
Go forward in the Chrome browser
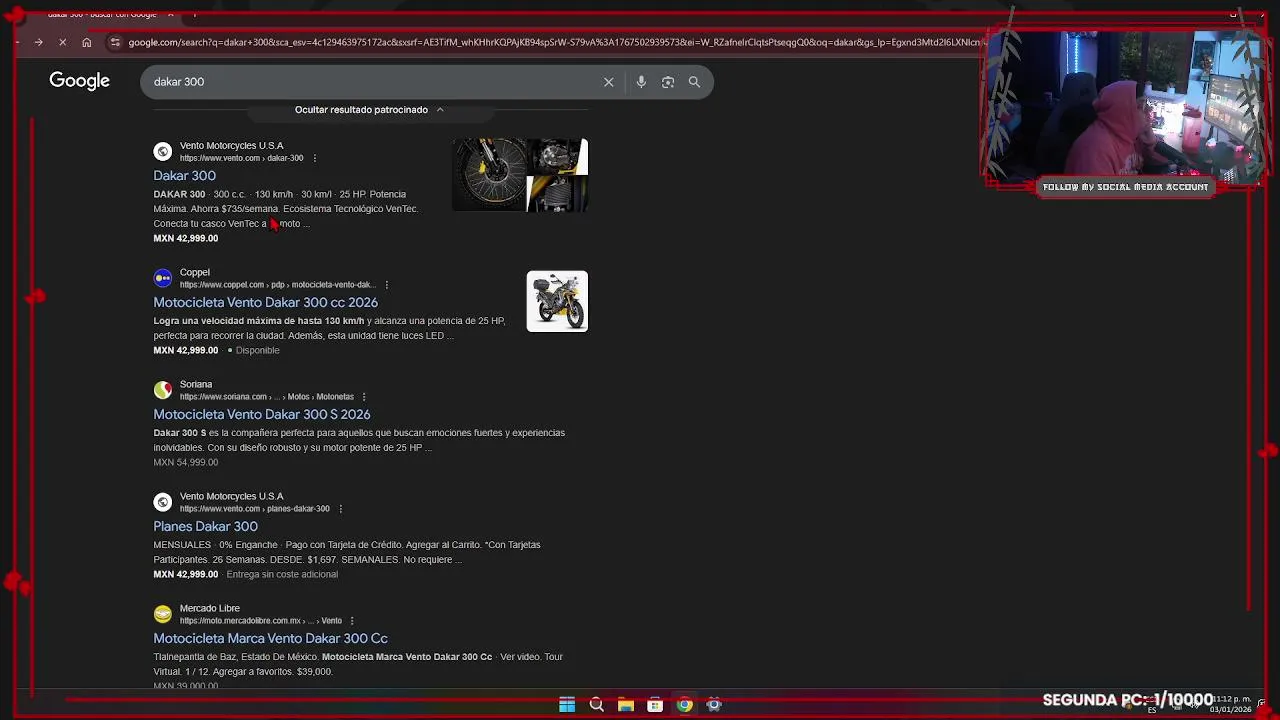pos(38,42)
